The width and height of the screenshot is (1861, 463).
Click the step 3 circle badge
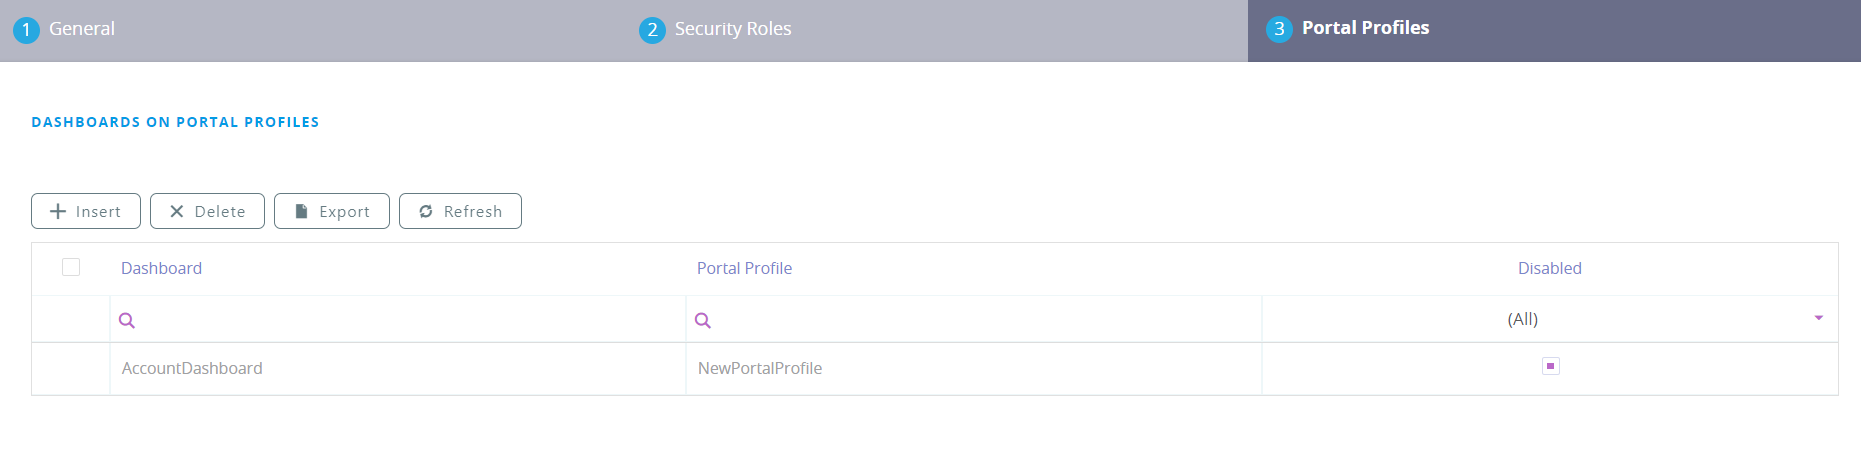click(1279, 29)
